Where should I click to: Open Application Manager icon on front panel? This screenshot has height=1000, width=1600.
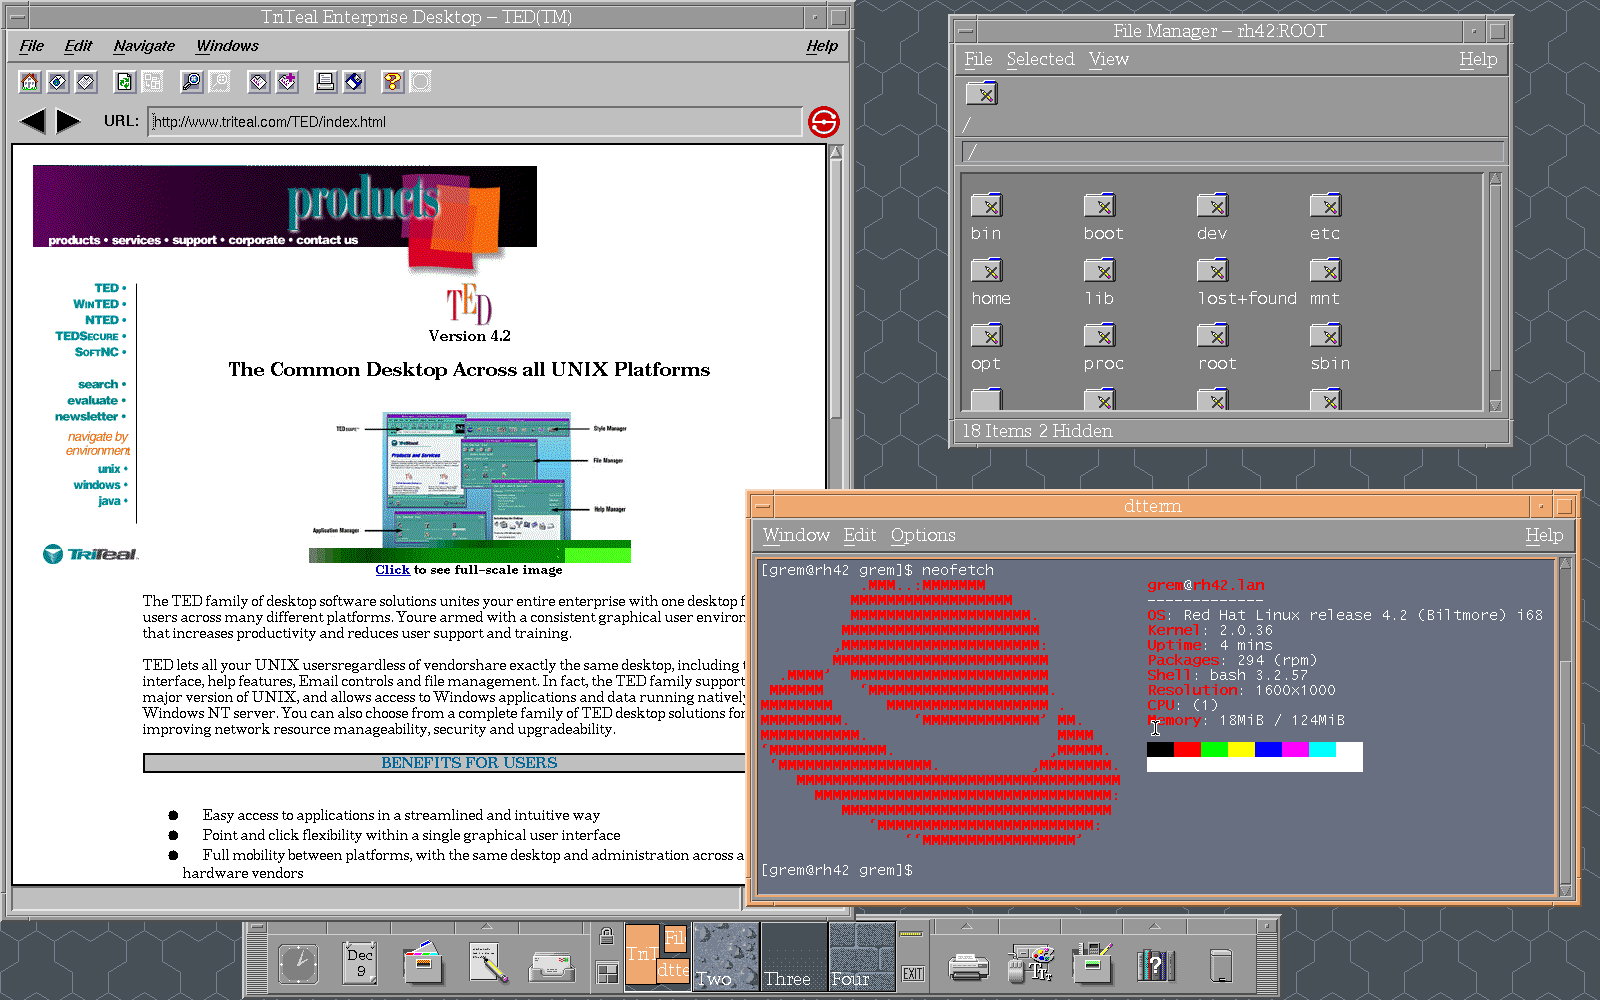[1094, 964]
